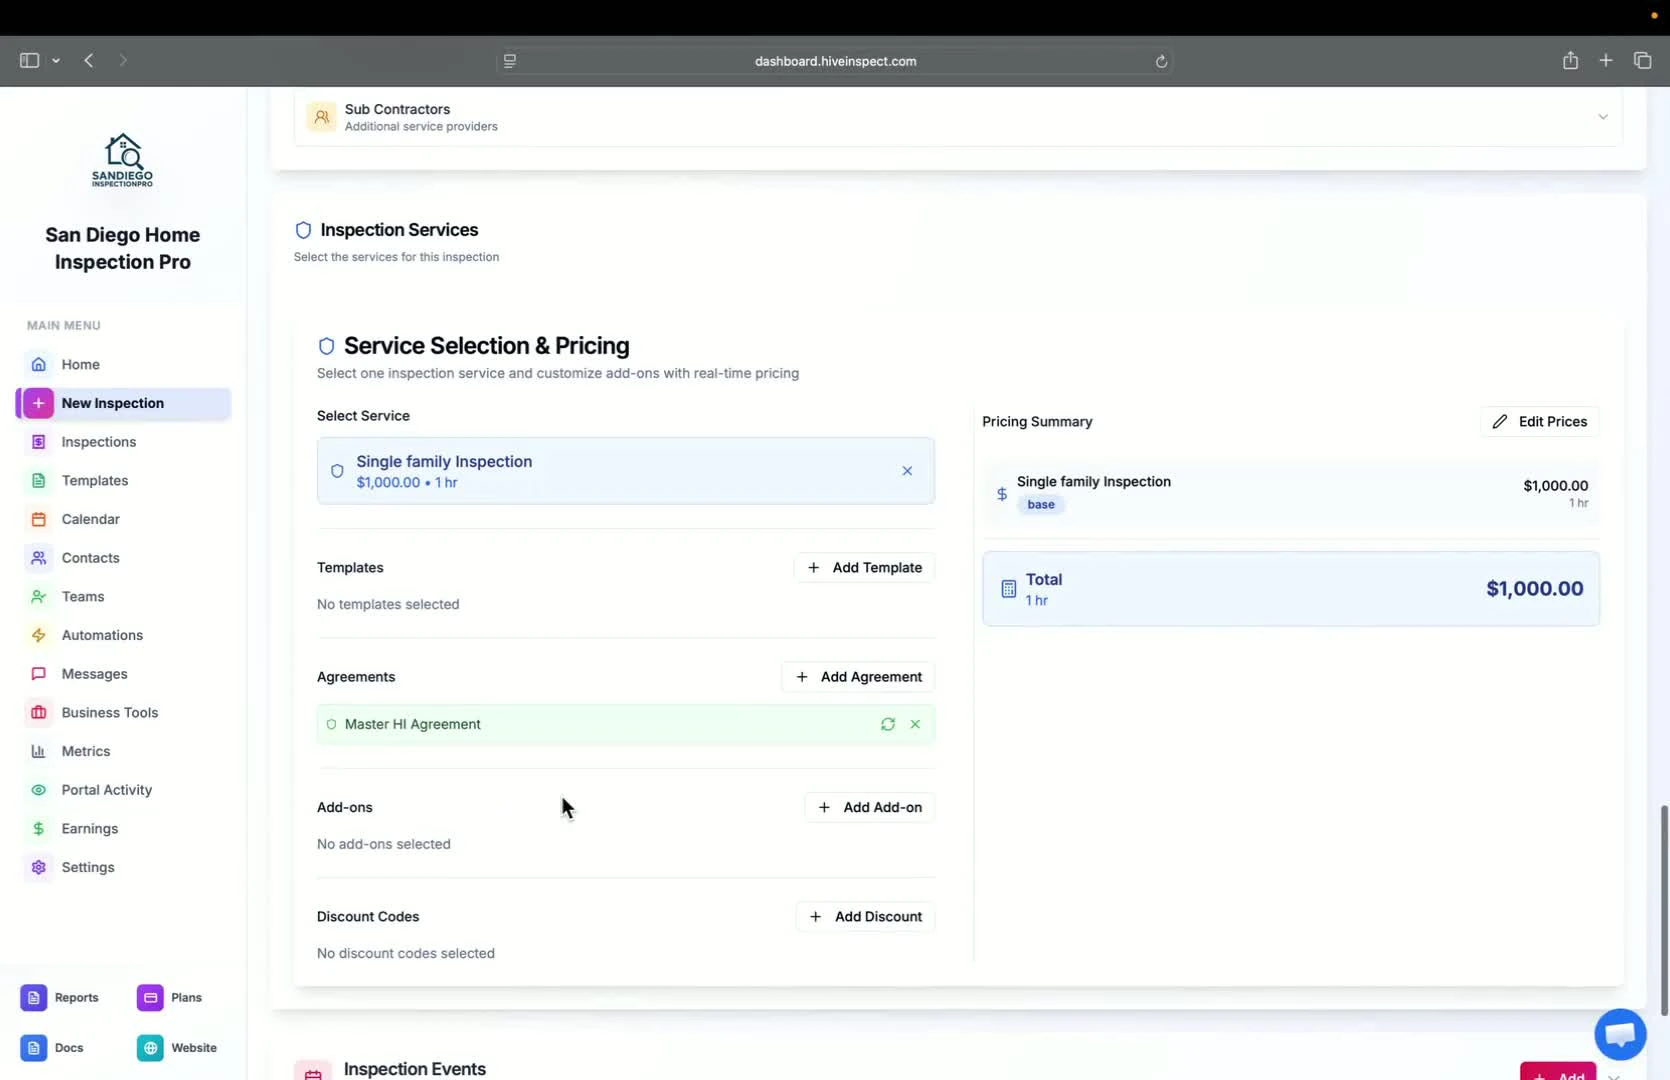Click the browser back arrow
1670x1080 pixels.
pyautogui.click(x=89, y=61)
